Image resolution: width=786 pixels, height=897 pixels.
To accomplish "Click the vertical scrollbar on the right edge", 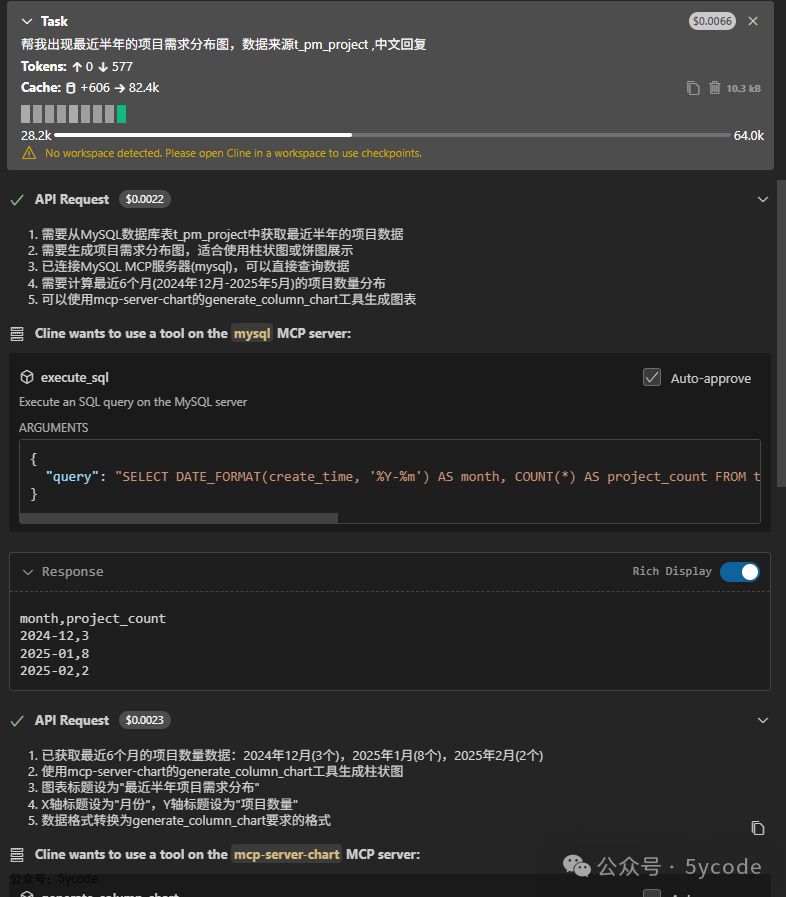I will [781, 333].
